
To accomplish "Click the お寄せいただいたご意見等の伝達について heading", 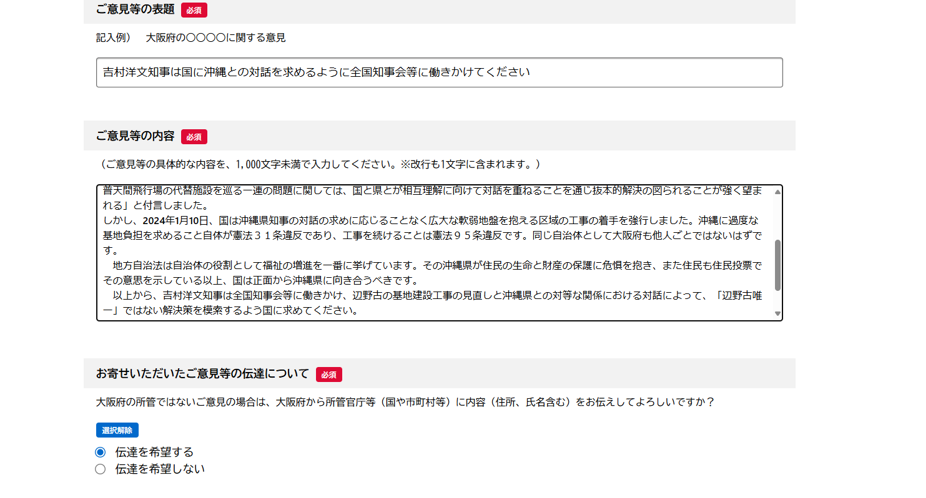I will click(x=202, y=374).
